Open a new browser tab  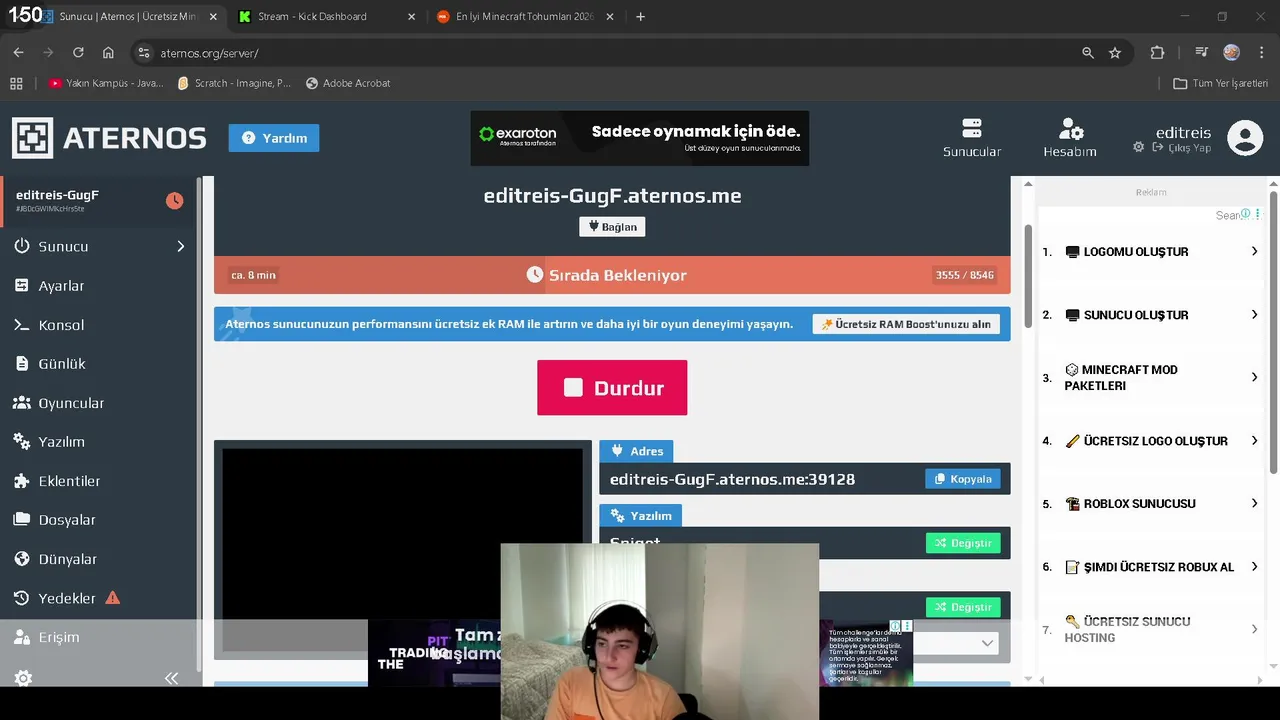tap(640, 16)
